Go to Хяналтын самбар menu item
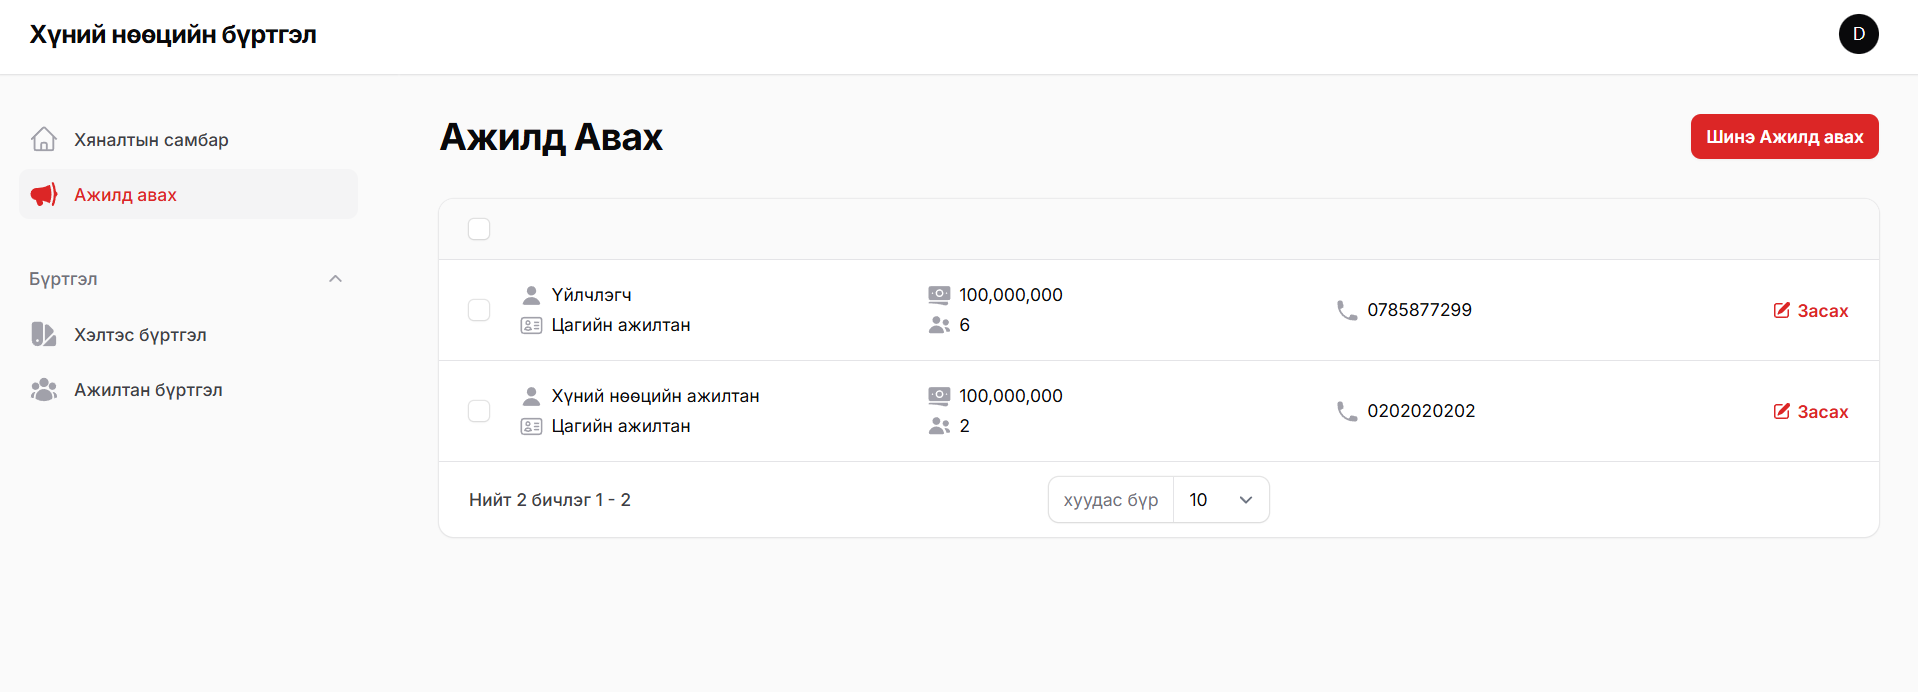This screenshot has width=1918, height=692. [151, 140]
